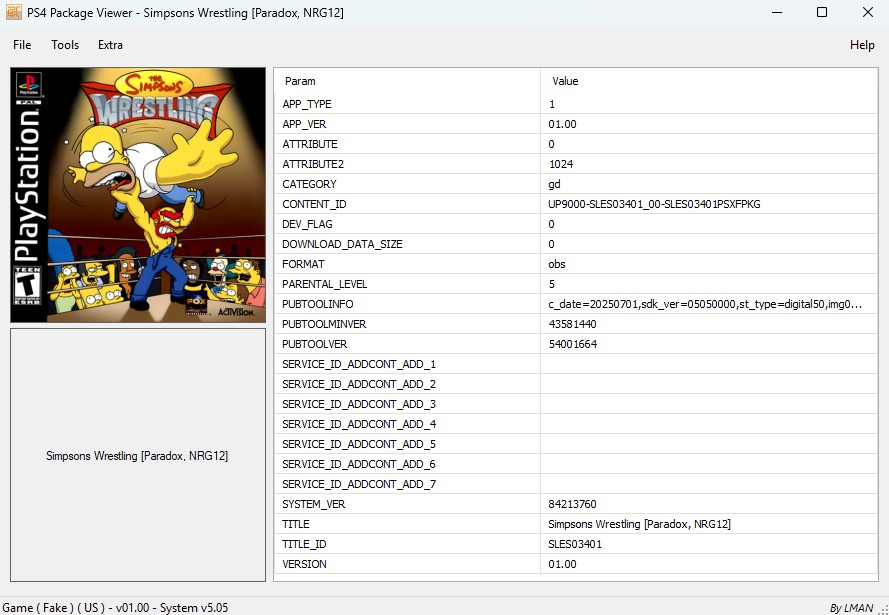The height and width of the screenshot is (615, 889).
Task: Open the Help menu
Action: coord(862,45)
